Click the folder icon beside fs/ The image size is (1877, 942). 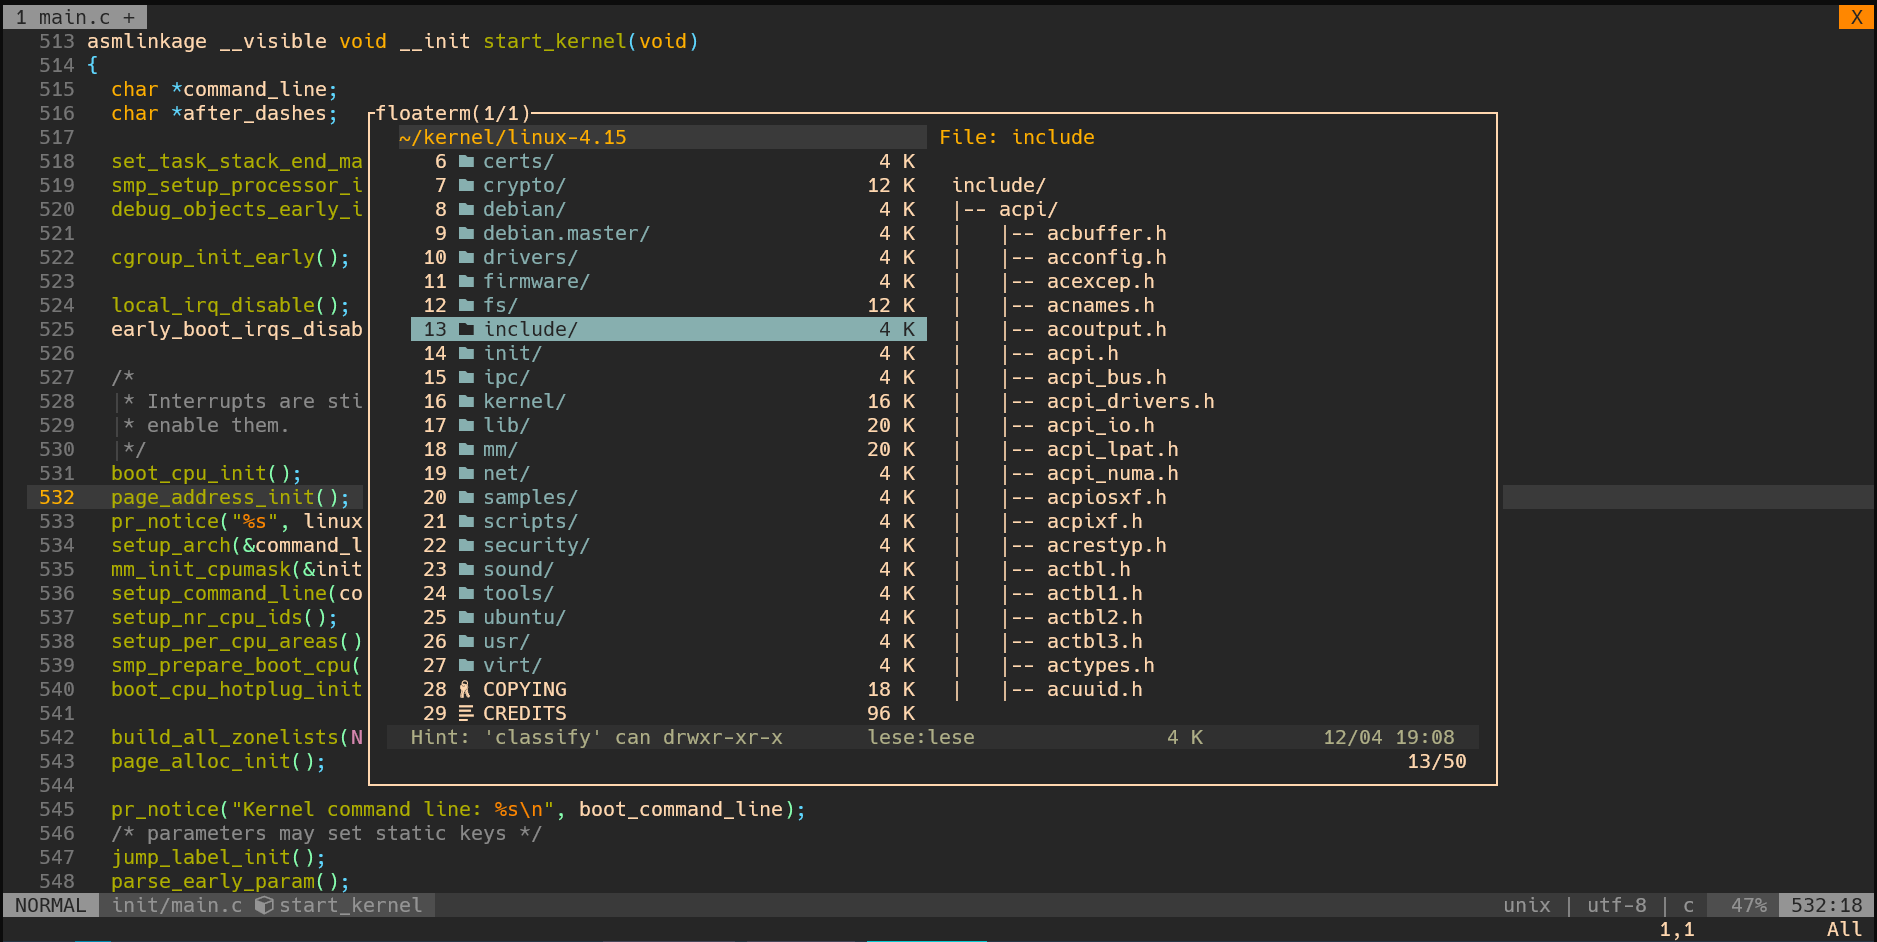point(466,305)
